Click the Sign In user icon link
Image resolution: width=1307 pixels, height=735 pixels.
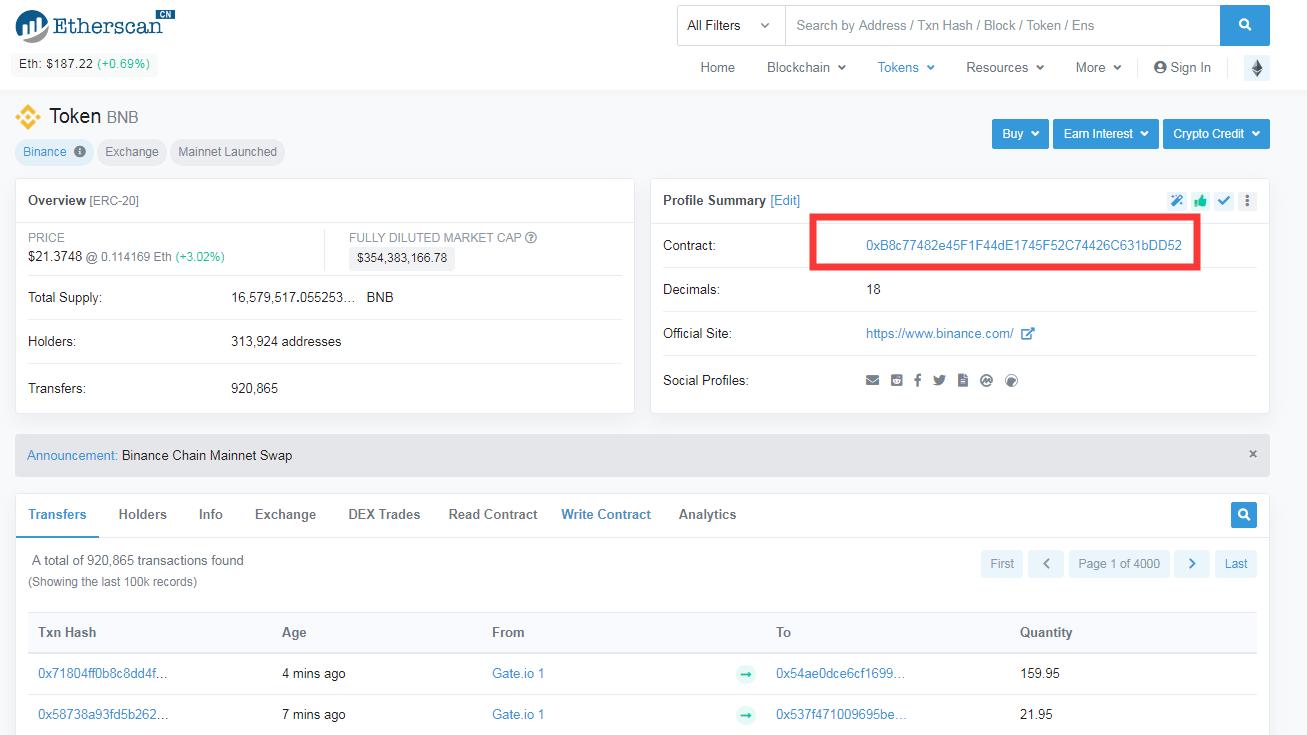coord(1182,68)
